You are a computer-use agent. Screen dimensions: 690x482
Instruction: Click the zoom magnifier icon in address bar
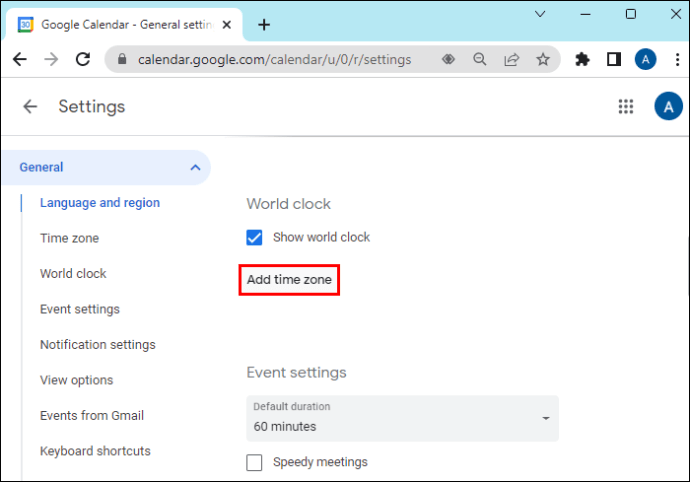tap(480, 60)
